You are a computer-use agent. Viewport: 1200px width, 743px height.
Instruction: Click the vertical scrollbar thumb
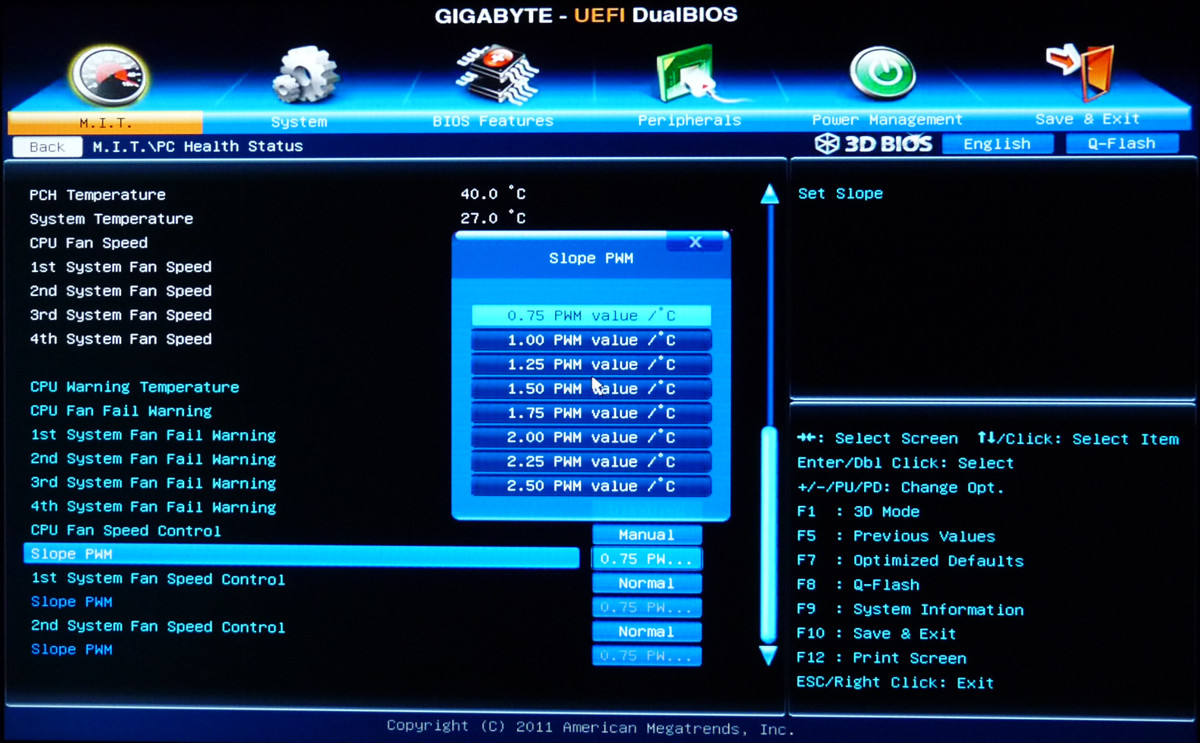click(769, 534)
